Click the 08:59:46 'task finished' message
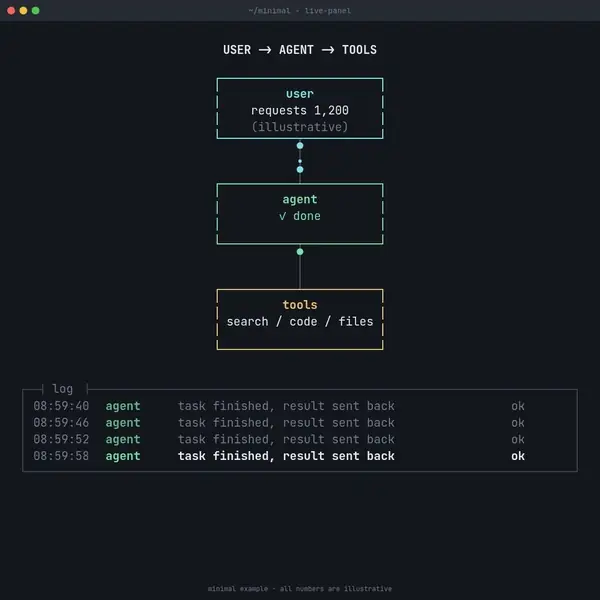Viewport: 600px width, 600px height. click(x=286, y=423)
